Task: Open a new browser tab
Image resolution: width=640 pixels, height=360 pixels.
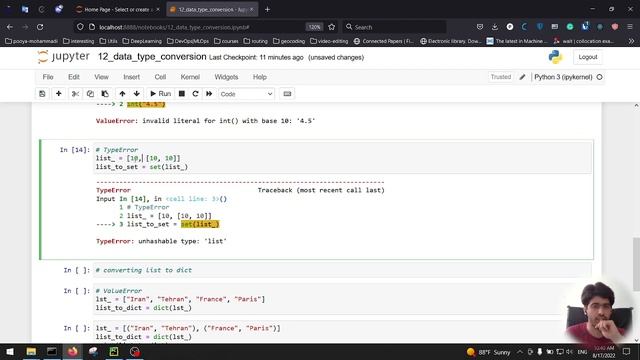Action: (267, 9)
